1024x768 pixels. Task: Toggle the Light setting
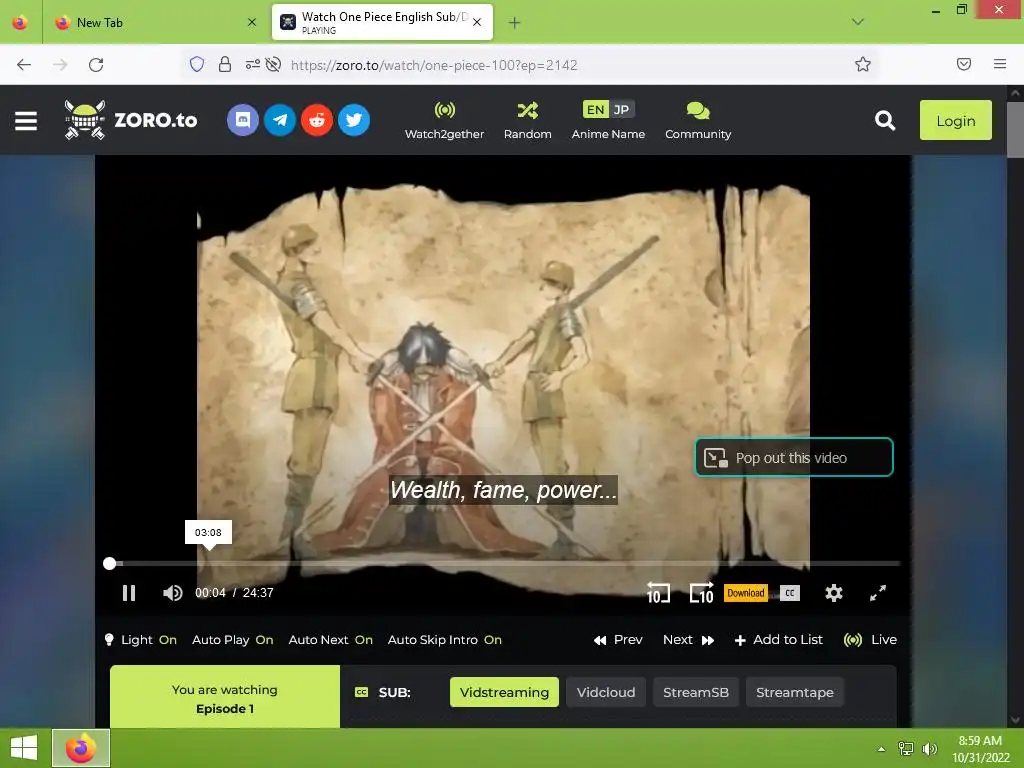(x=141, y=640)
